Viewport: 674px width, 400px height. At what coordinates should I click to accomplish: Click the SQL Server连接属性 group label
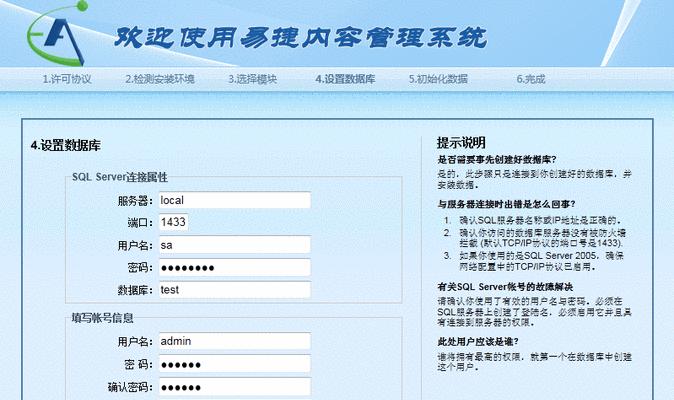point(119,177)
